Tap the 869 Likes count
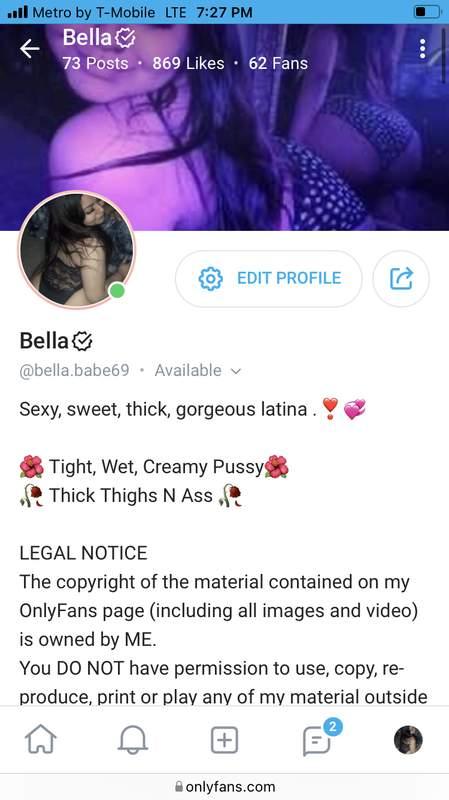This screenshot has height=800, width=449. 188,63
